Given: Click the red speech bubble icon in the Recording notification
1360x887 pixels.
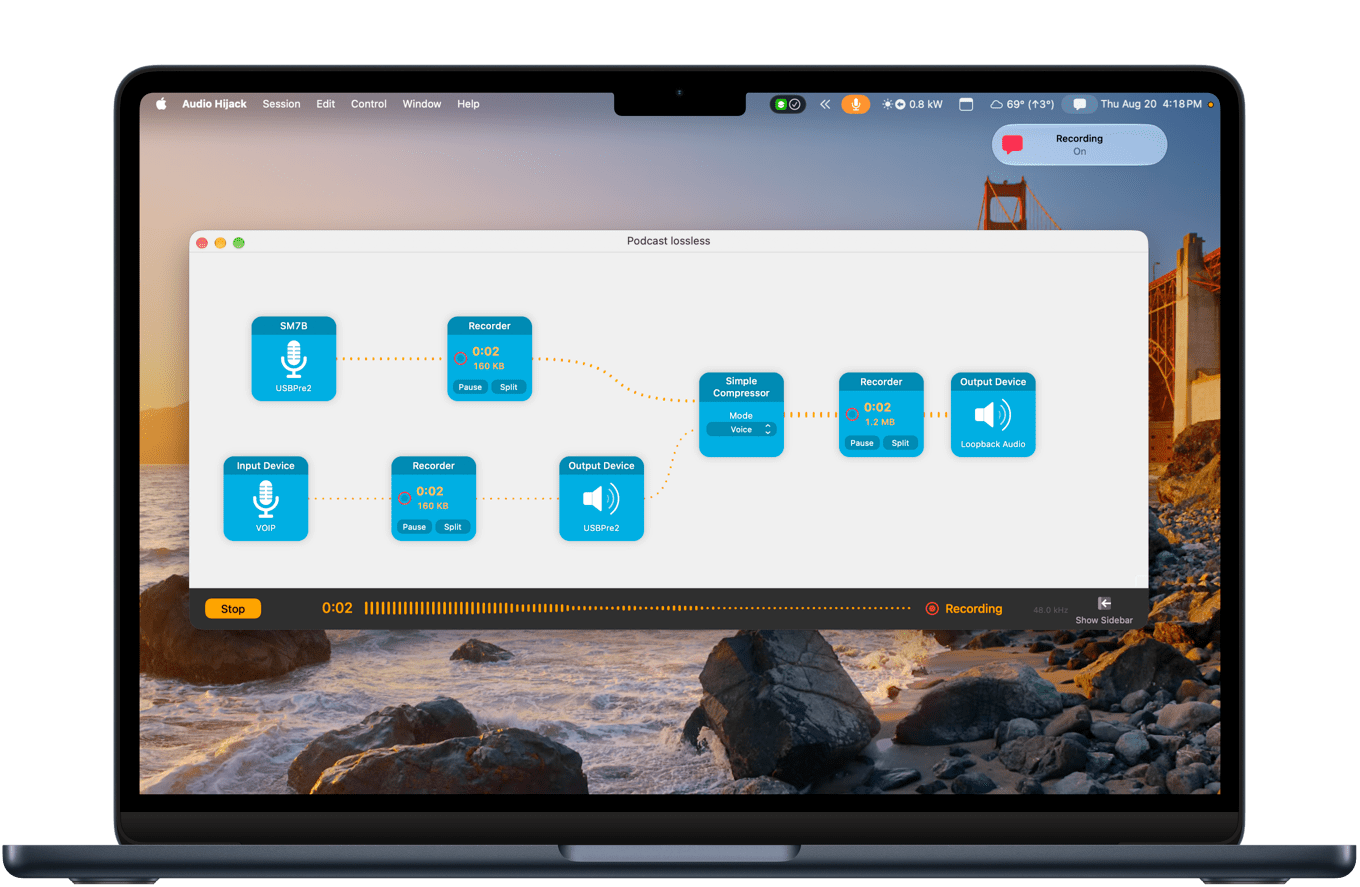Looking at the screenshot, I should pyautogui.click(x=1013, y=145).
